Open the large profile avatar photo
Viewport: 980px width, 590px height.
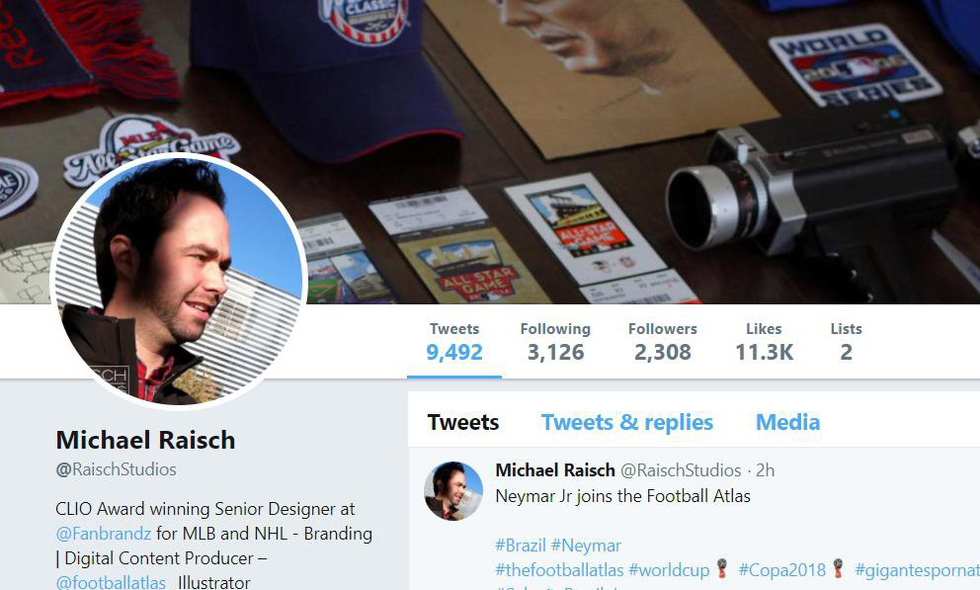click(x=179, y=281)
